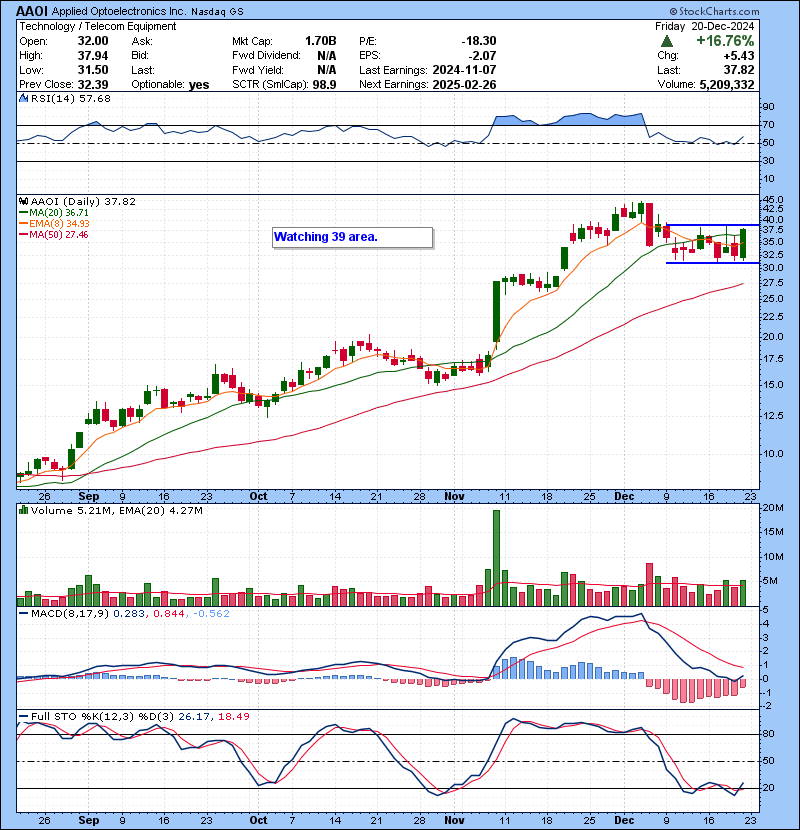Click the P/E value -18.30
The image size is (800, 830).
pyautogui.click(x=479, y=41)
